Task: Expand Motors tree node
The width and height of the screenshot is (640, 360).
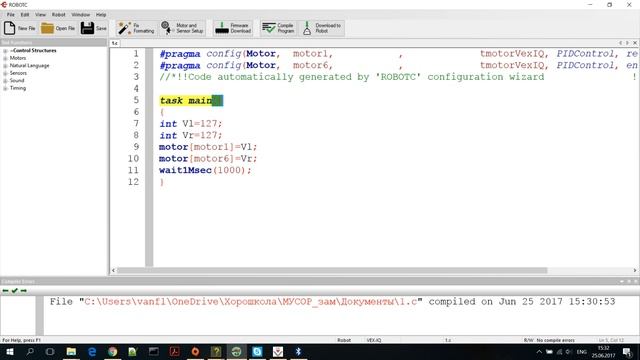Action: [x=5, y=58]
